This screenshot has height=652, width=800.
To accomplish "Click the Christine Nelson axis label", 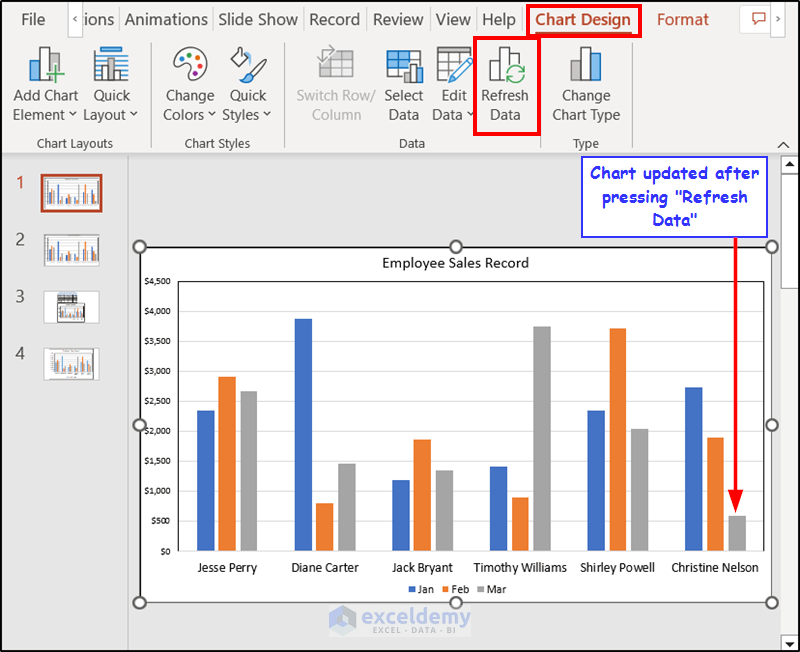I will pyautogui.click(x=715, y=568).
